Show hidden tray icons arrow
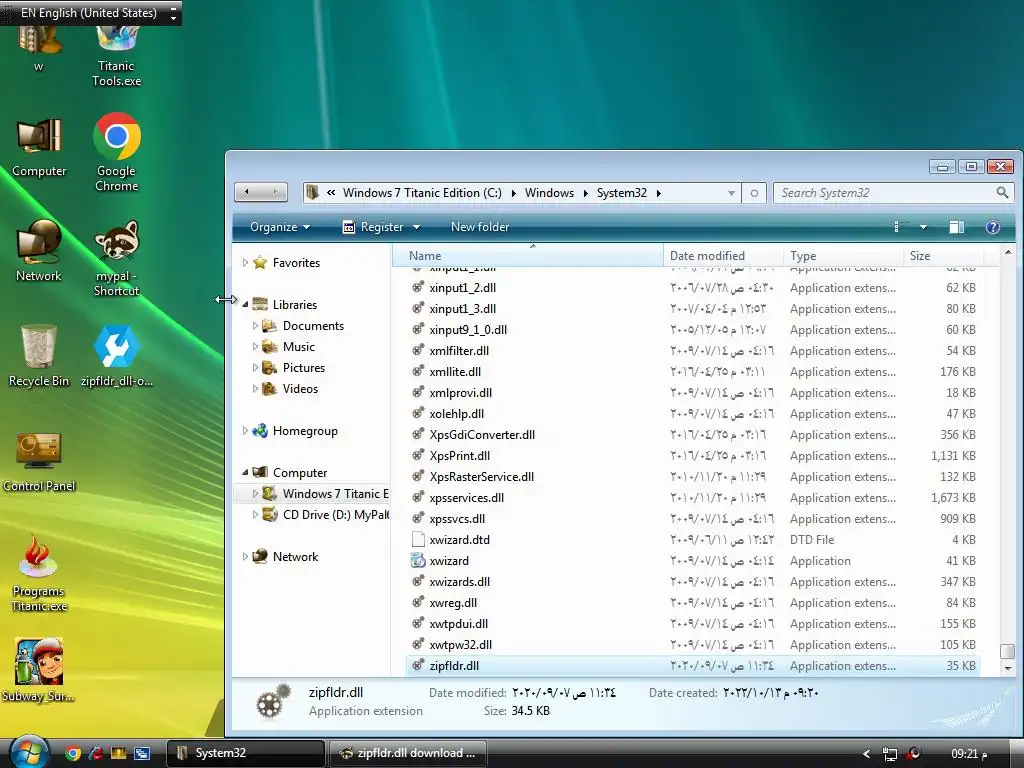Image resolution: width=1024 pixels, height=768 pixels. click(x=867, y=754)
